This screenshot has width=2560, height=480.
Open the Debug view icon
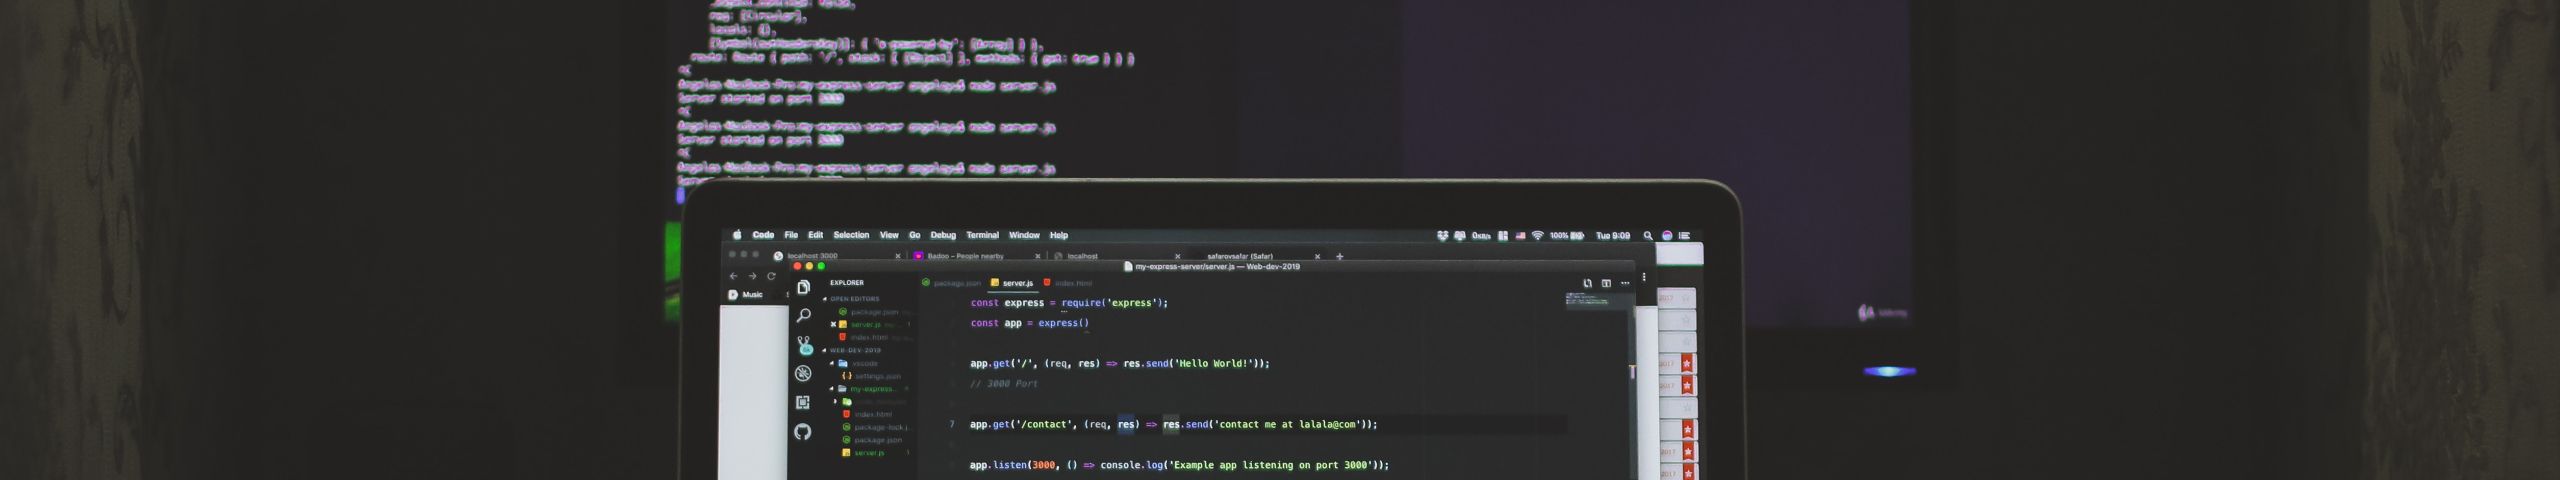(x=803, y=373)
